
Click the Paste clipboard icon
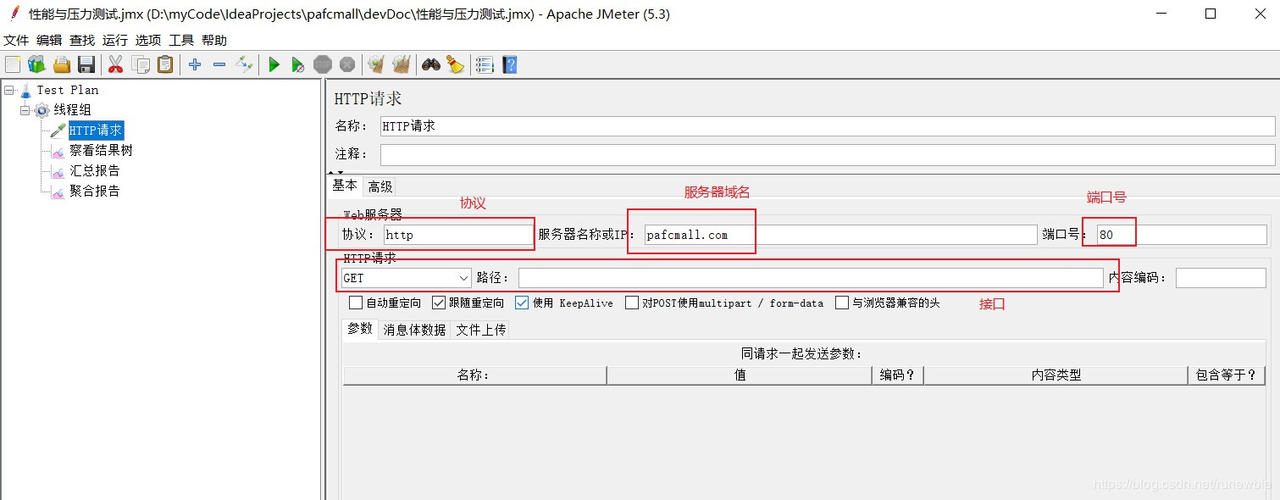click(165, 65)
